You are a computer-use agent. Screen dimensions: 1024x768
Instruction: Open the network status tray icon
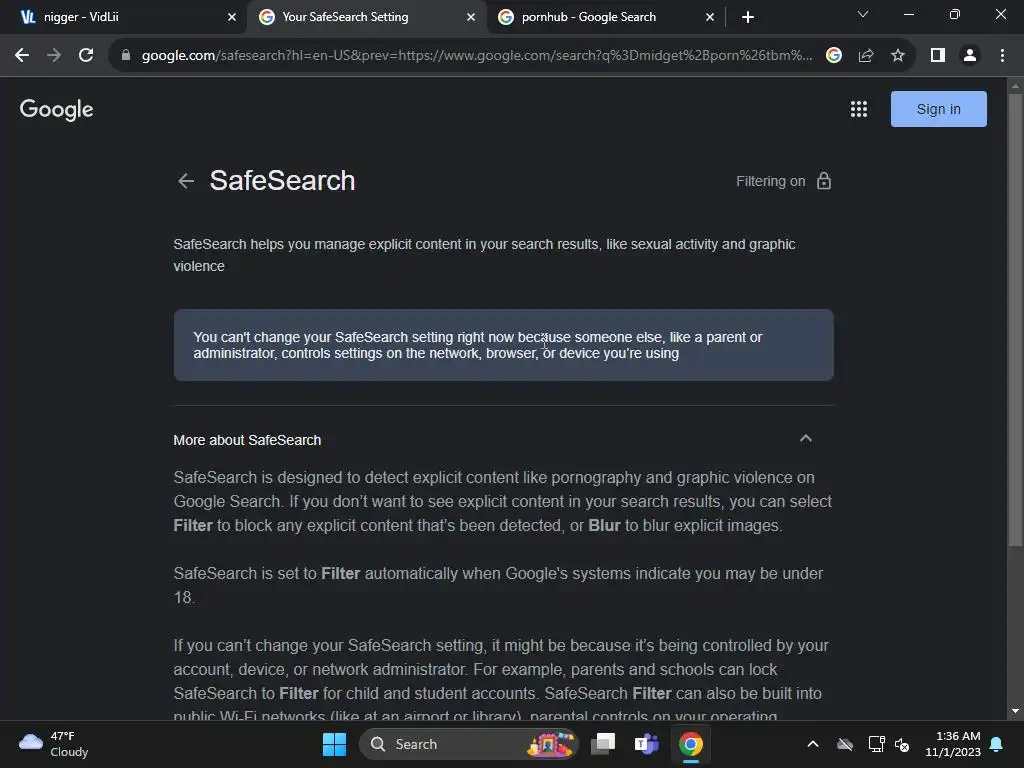[876, 744]
